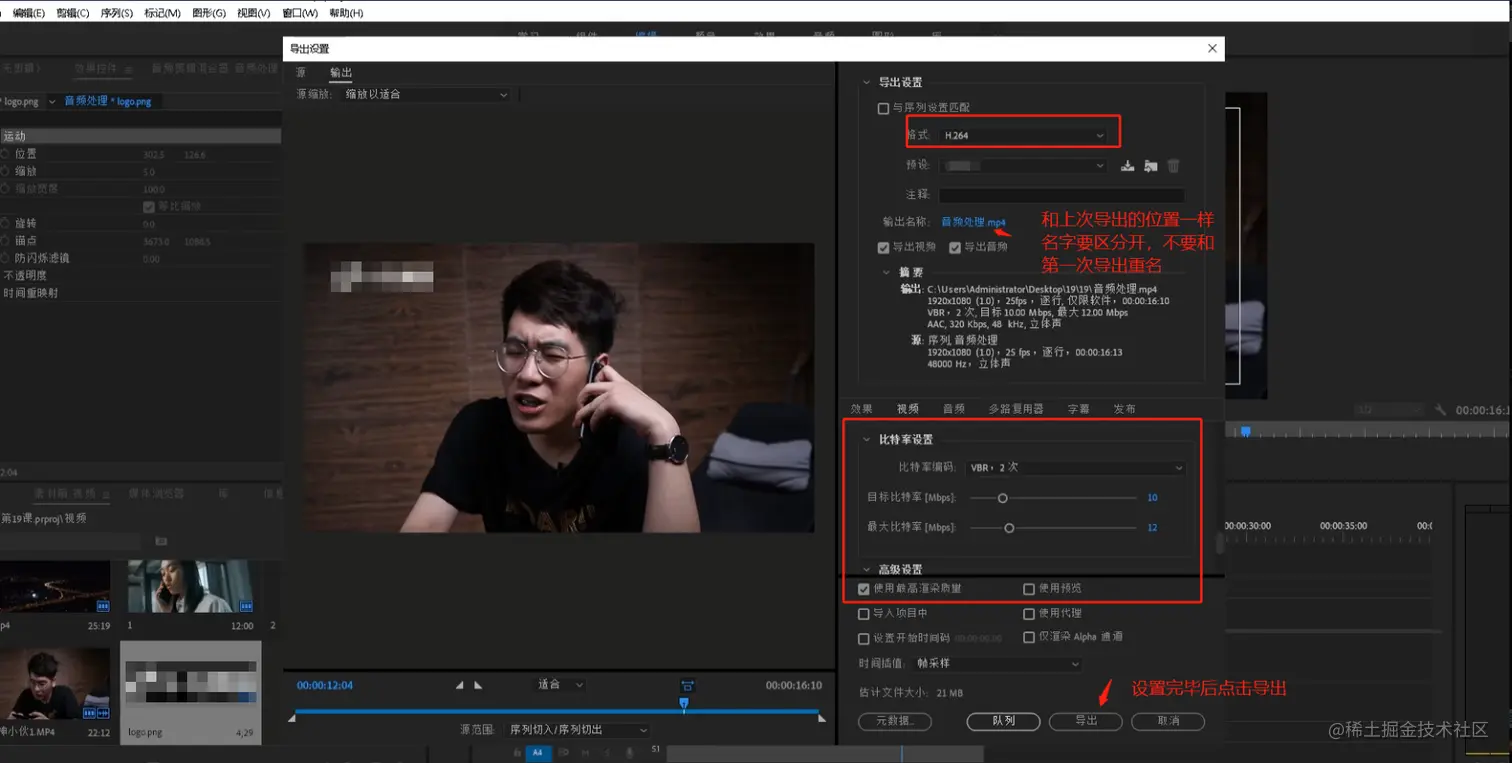Viewport: 1512px width, 763px height.
Task: Collapse the 比特率设置 section
Action: coord(867,440)
